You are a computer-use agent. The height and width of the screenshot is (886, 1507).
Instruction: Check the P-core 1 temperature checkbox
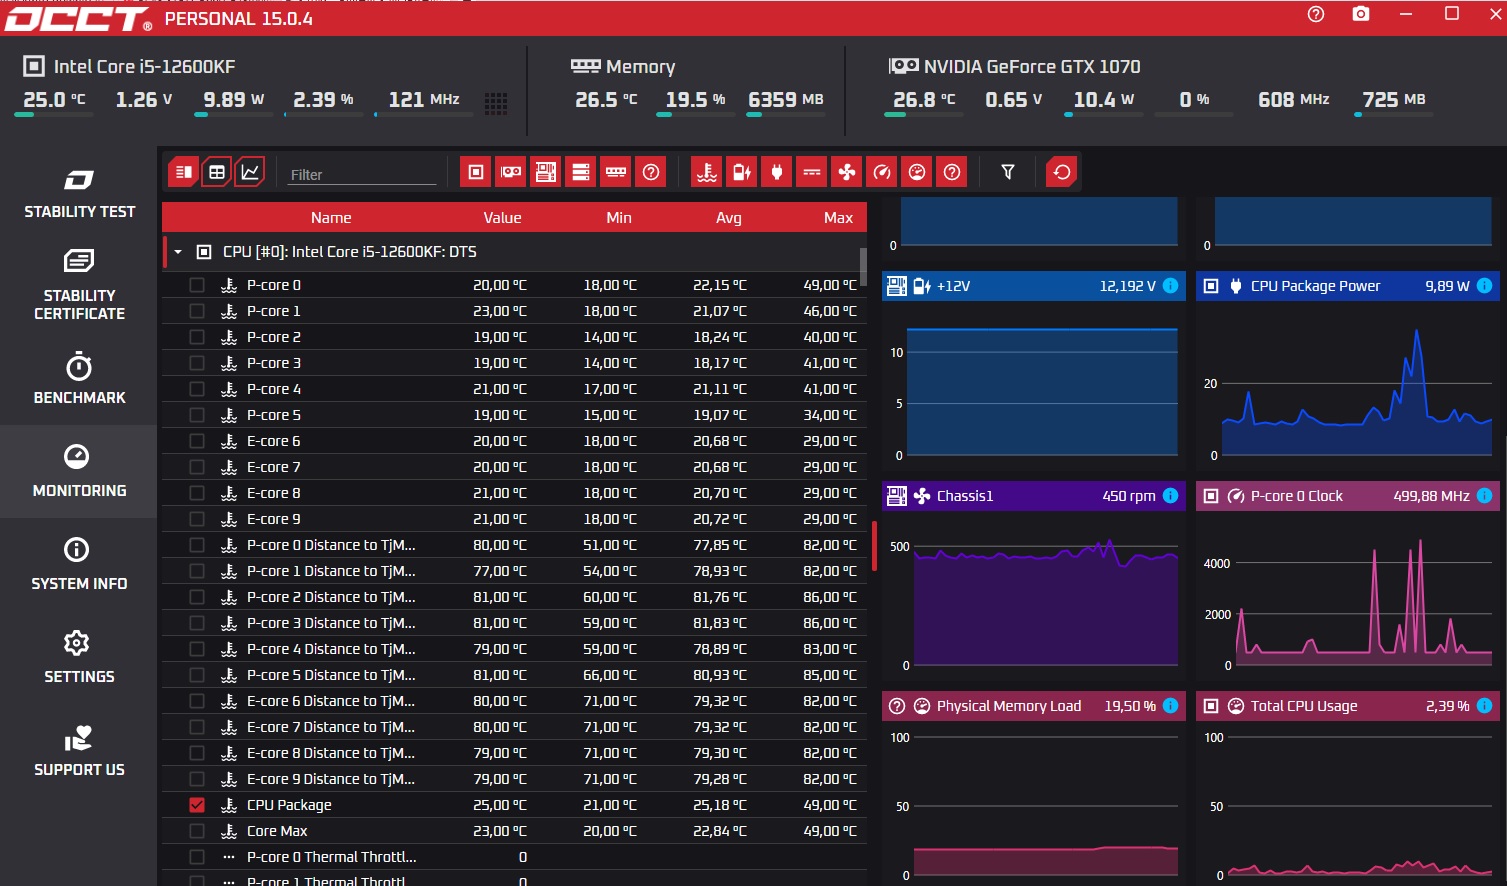197,311
